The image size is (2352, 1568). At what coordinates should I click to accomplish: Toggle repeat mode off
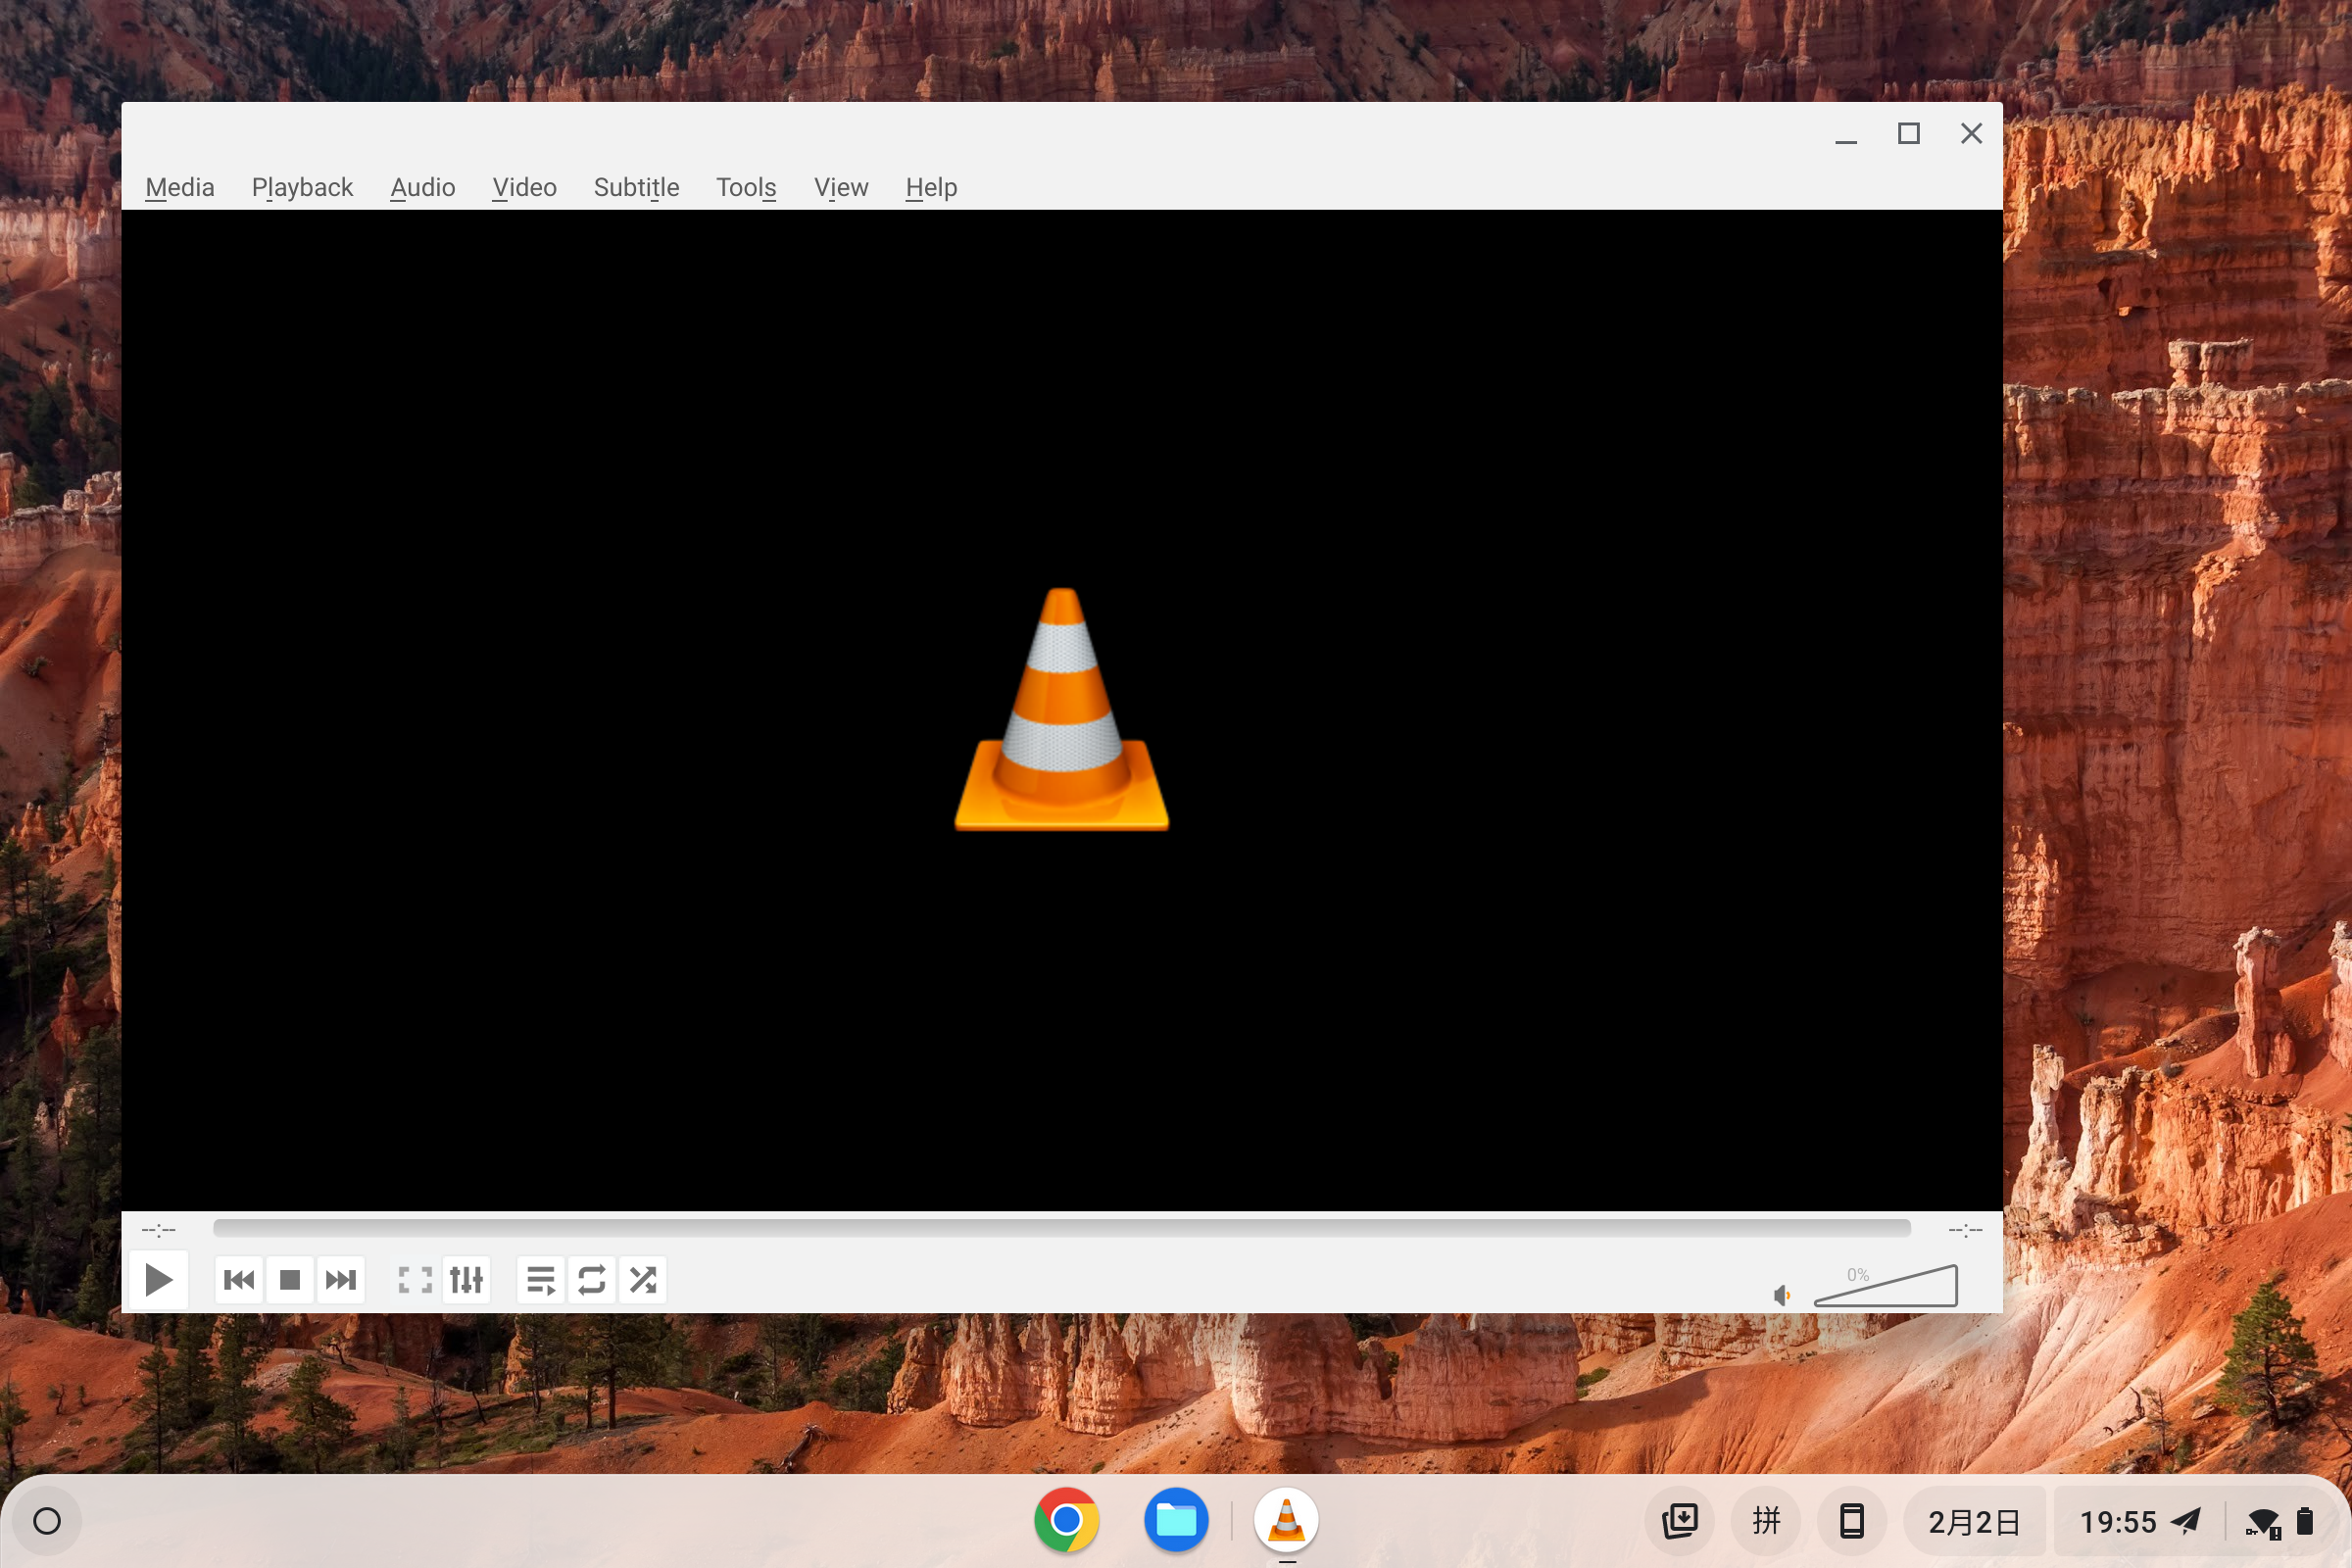591,1279
